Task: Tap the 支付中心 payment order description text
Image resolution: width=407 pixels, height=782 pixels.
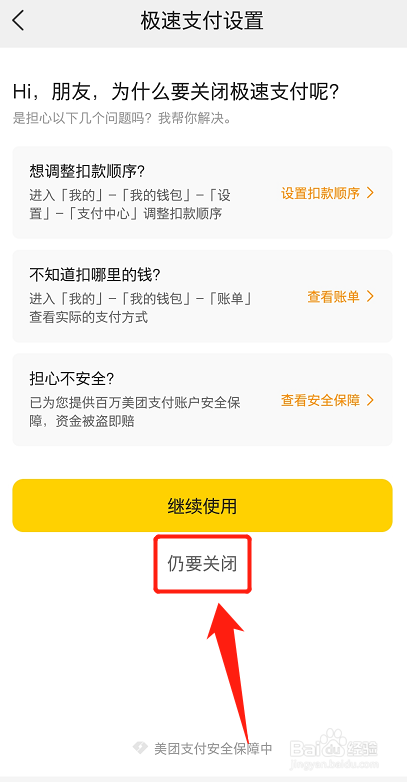Action: [x=130, y=204]
